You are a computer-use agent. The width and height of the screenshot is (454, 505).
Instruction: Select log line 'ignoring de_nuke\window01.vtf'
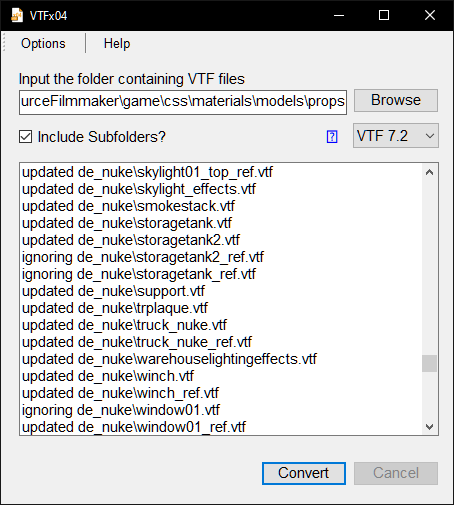[x=121, y=410]
